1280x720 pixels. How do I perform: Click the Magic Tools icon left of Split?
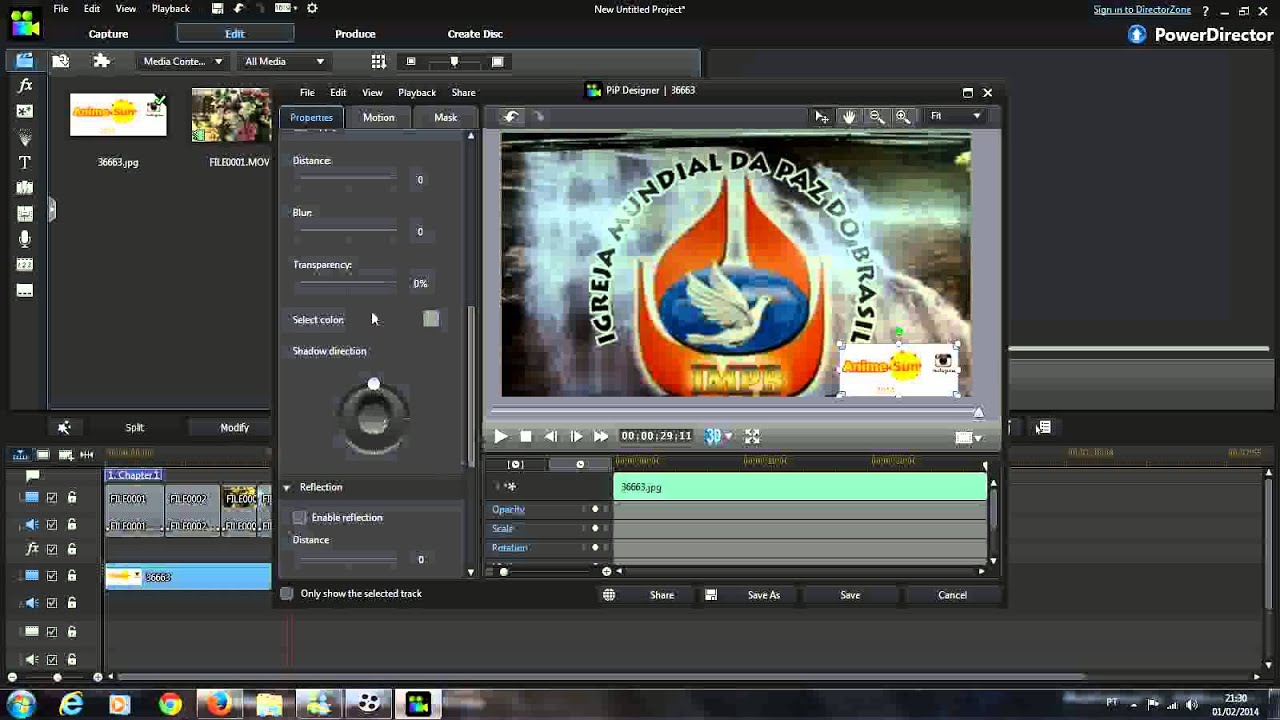[x=64, y=428]
